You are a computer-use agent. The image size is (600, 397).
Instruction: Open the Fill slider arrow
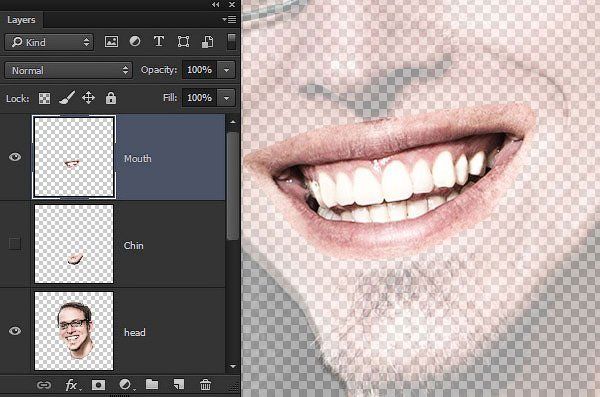pyautogui.click(x=227, y=98)
